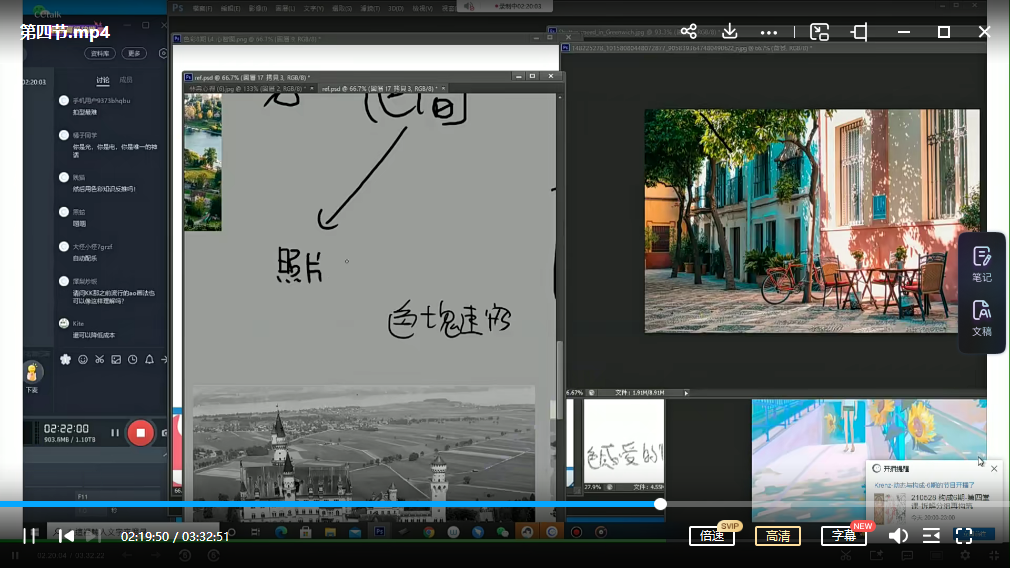This screenshot has width=1010, height=568.
Task: Click the grayscale castle image
Action: (x=364, y=453)
